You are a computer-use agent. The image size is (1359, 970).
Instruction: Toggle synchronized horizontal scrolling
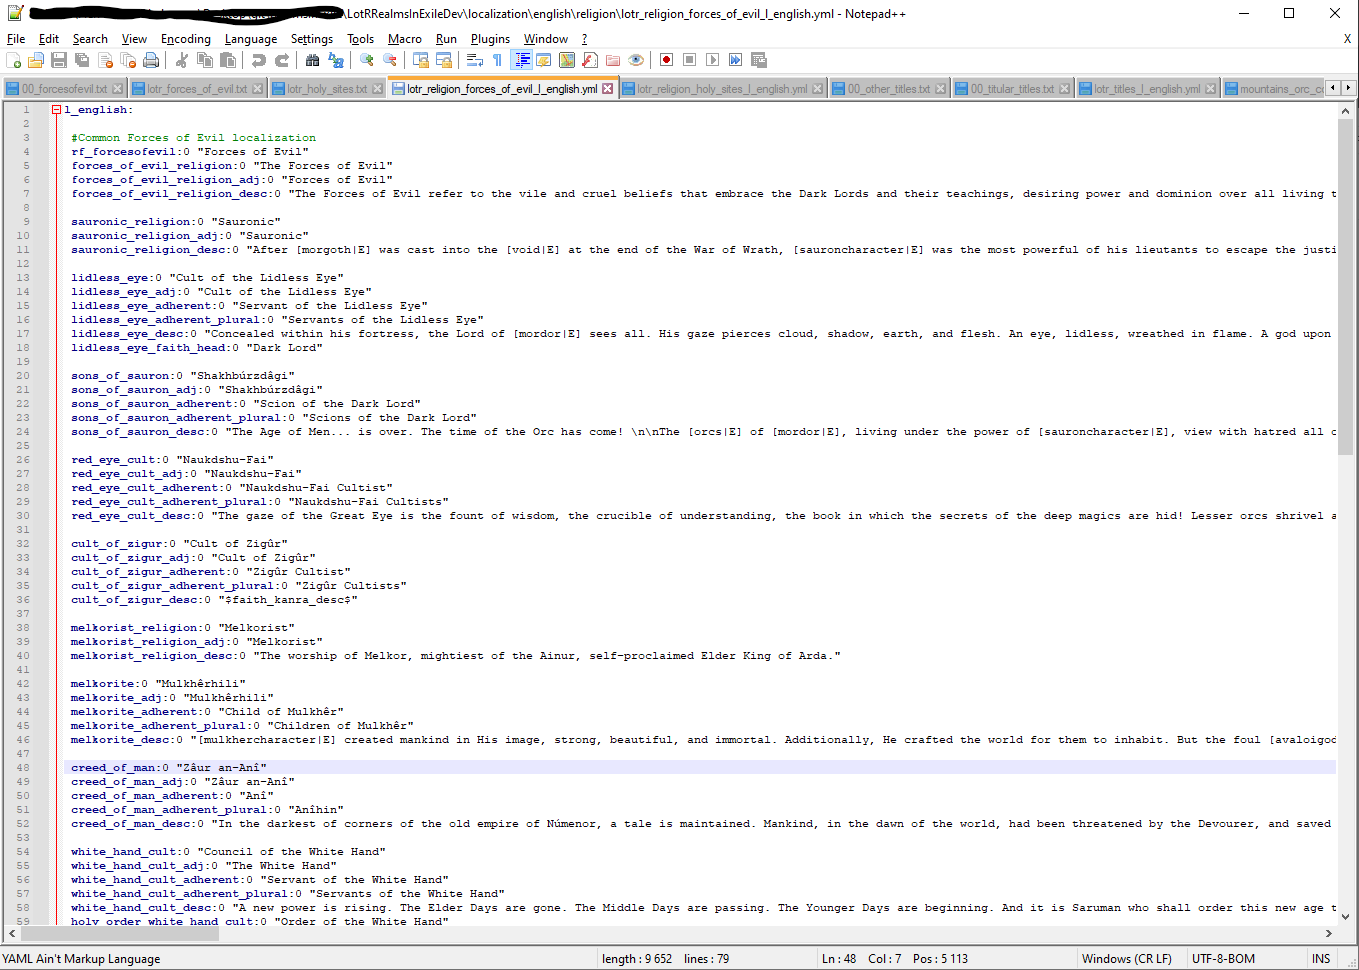coord(444,61)
